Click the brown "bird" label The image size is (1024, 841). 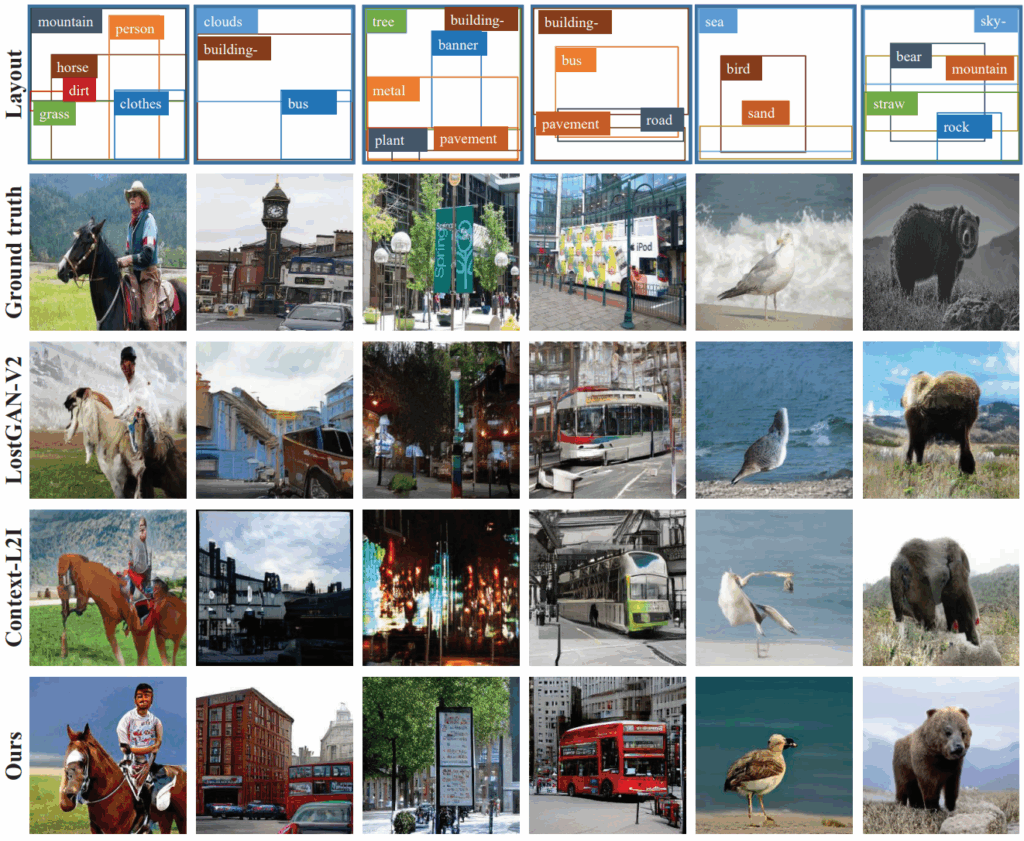741,69
